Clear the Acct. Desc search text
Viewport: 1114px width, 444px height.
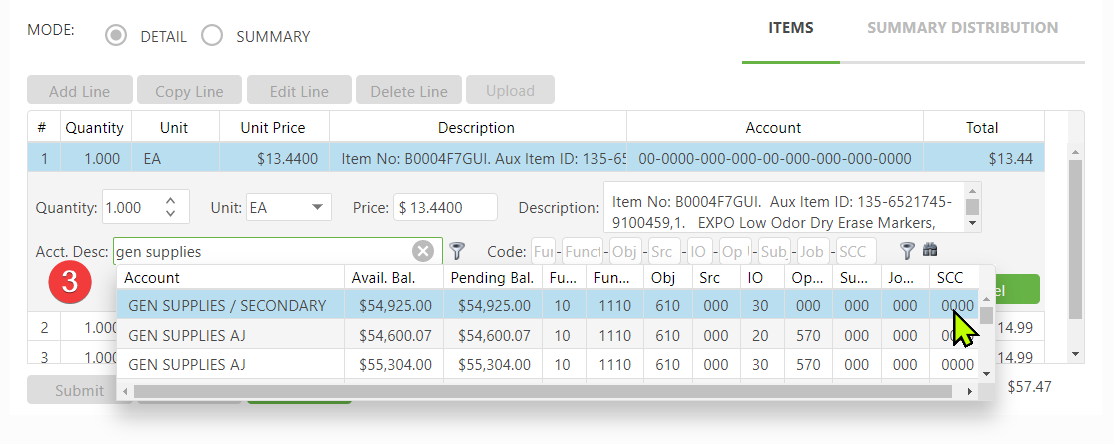pyautogui.click(x=423, y=251)
